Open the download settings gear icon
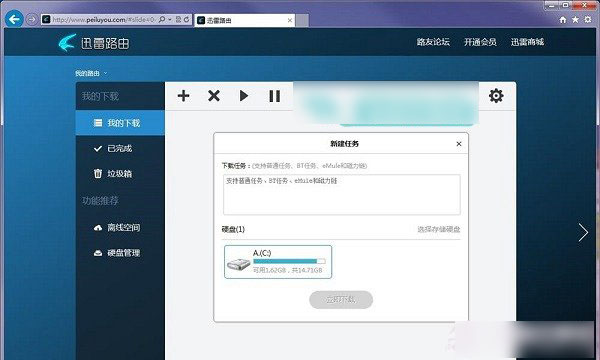Screen dimensions: 600x360 (496, 96)
